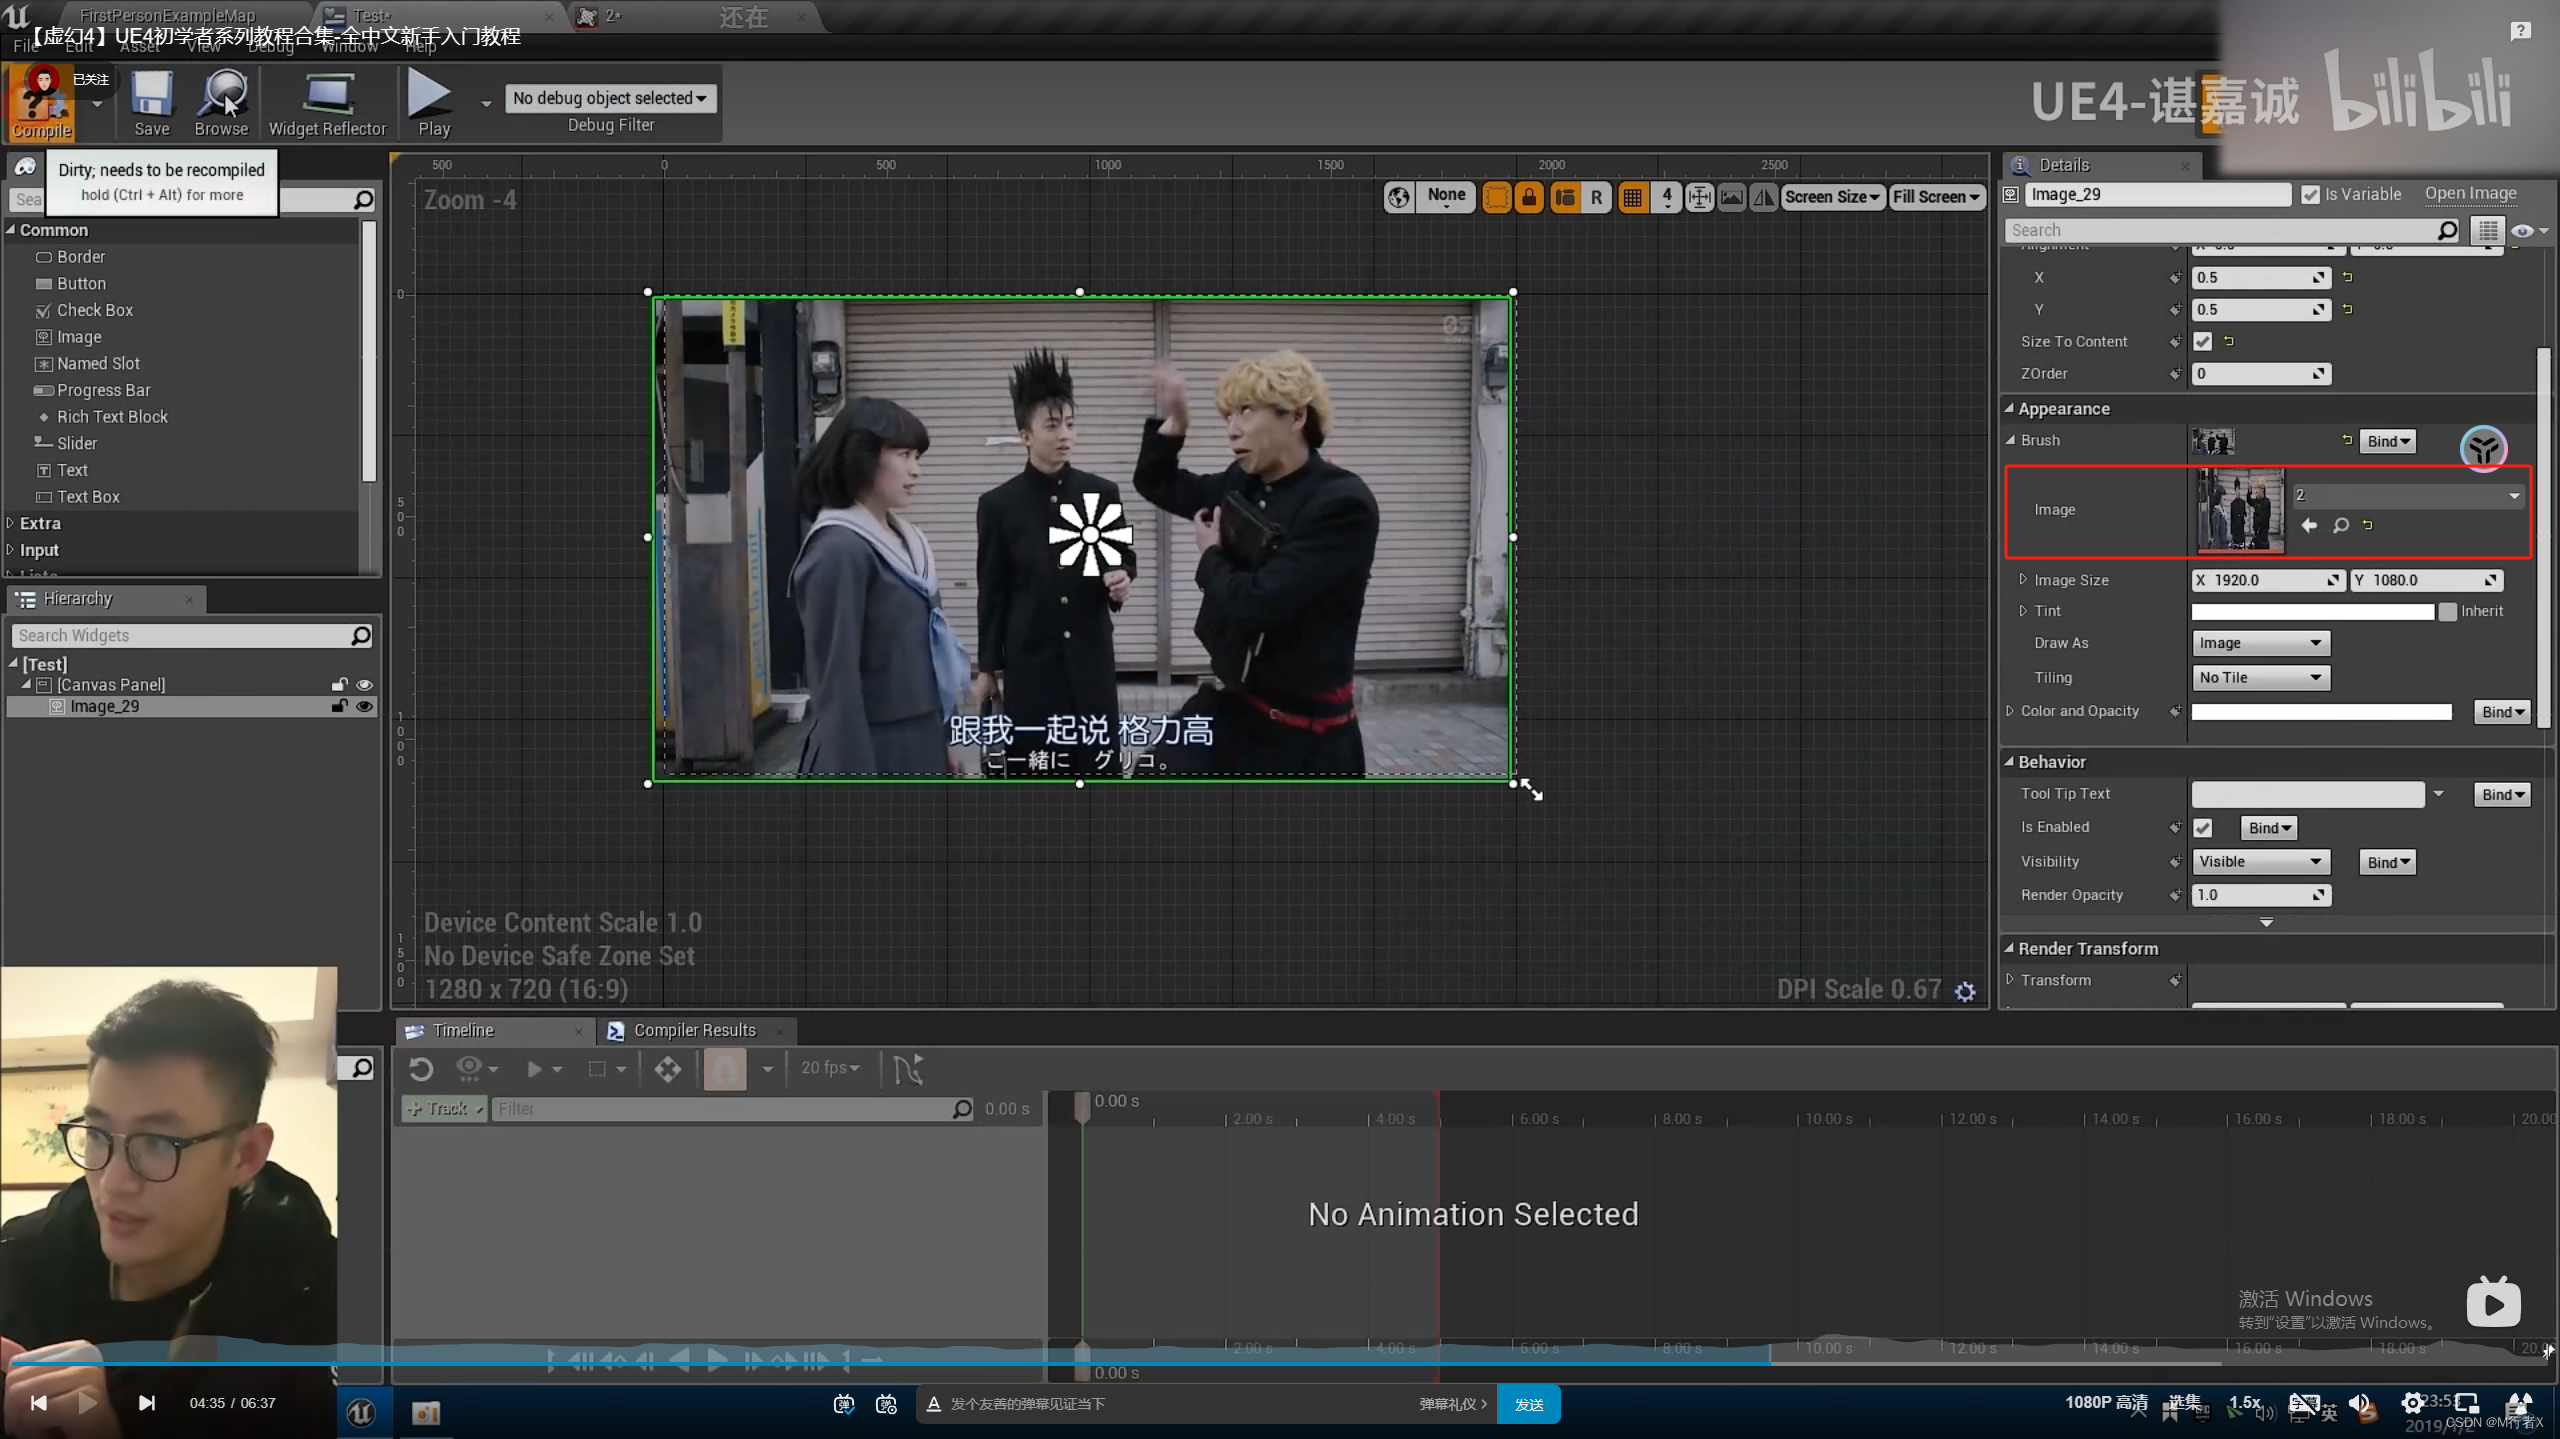Screen dimensions: 2560x1439
Task: Click the landscape image preview icon
Action: coord(1732,197)
